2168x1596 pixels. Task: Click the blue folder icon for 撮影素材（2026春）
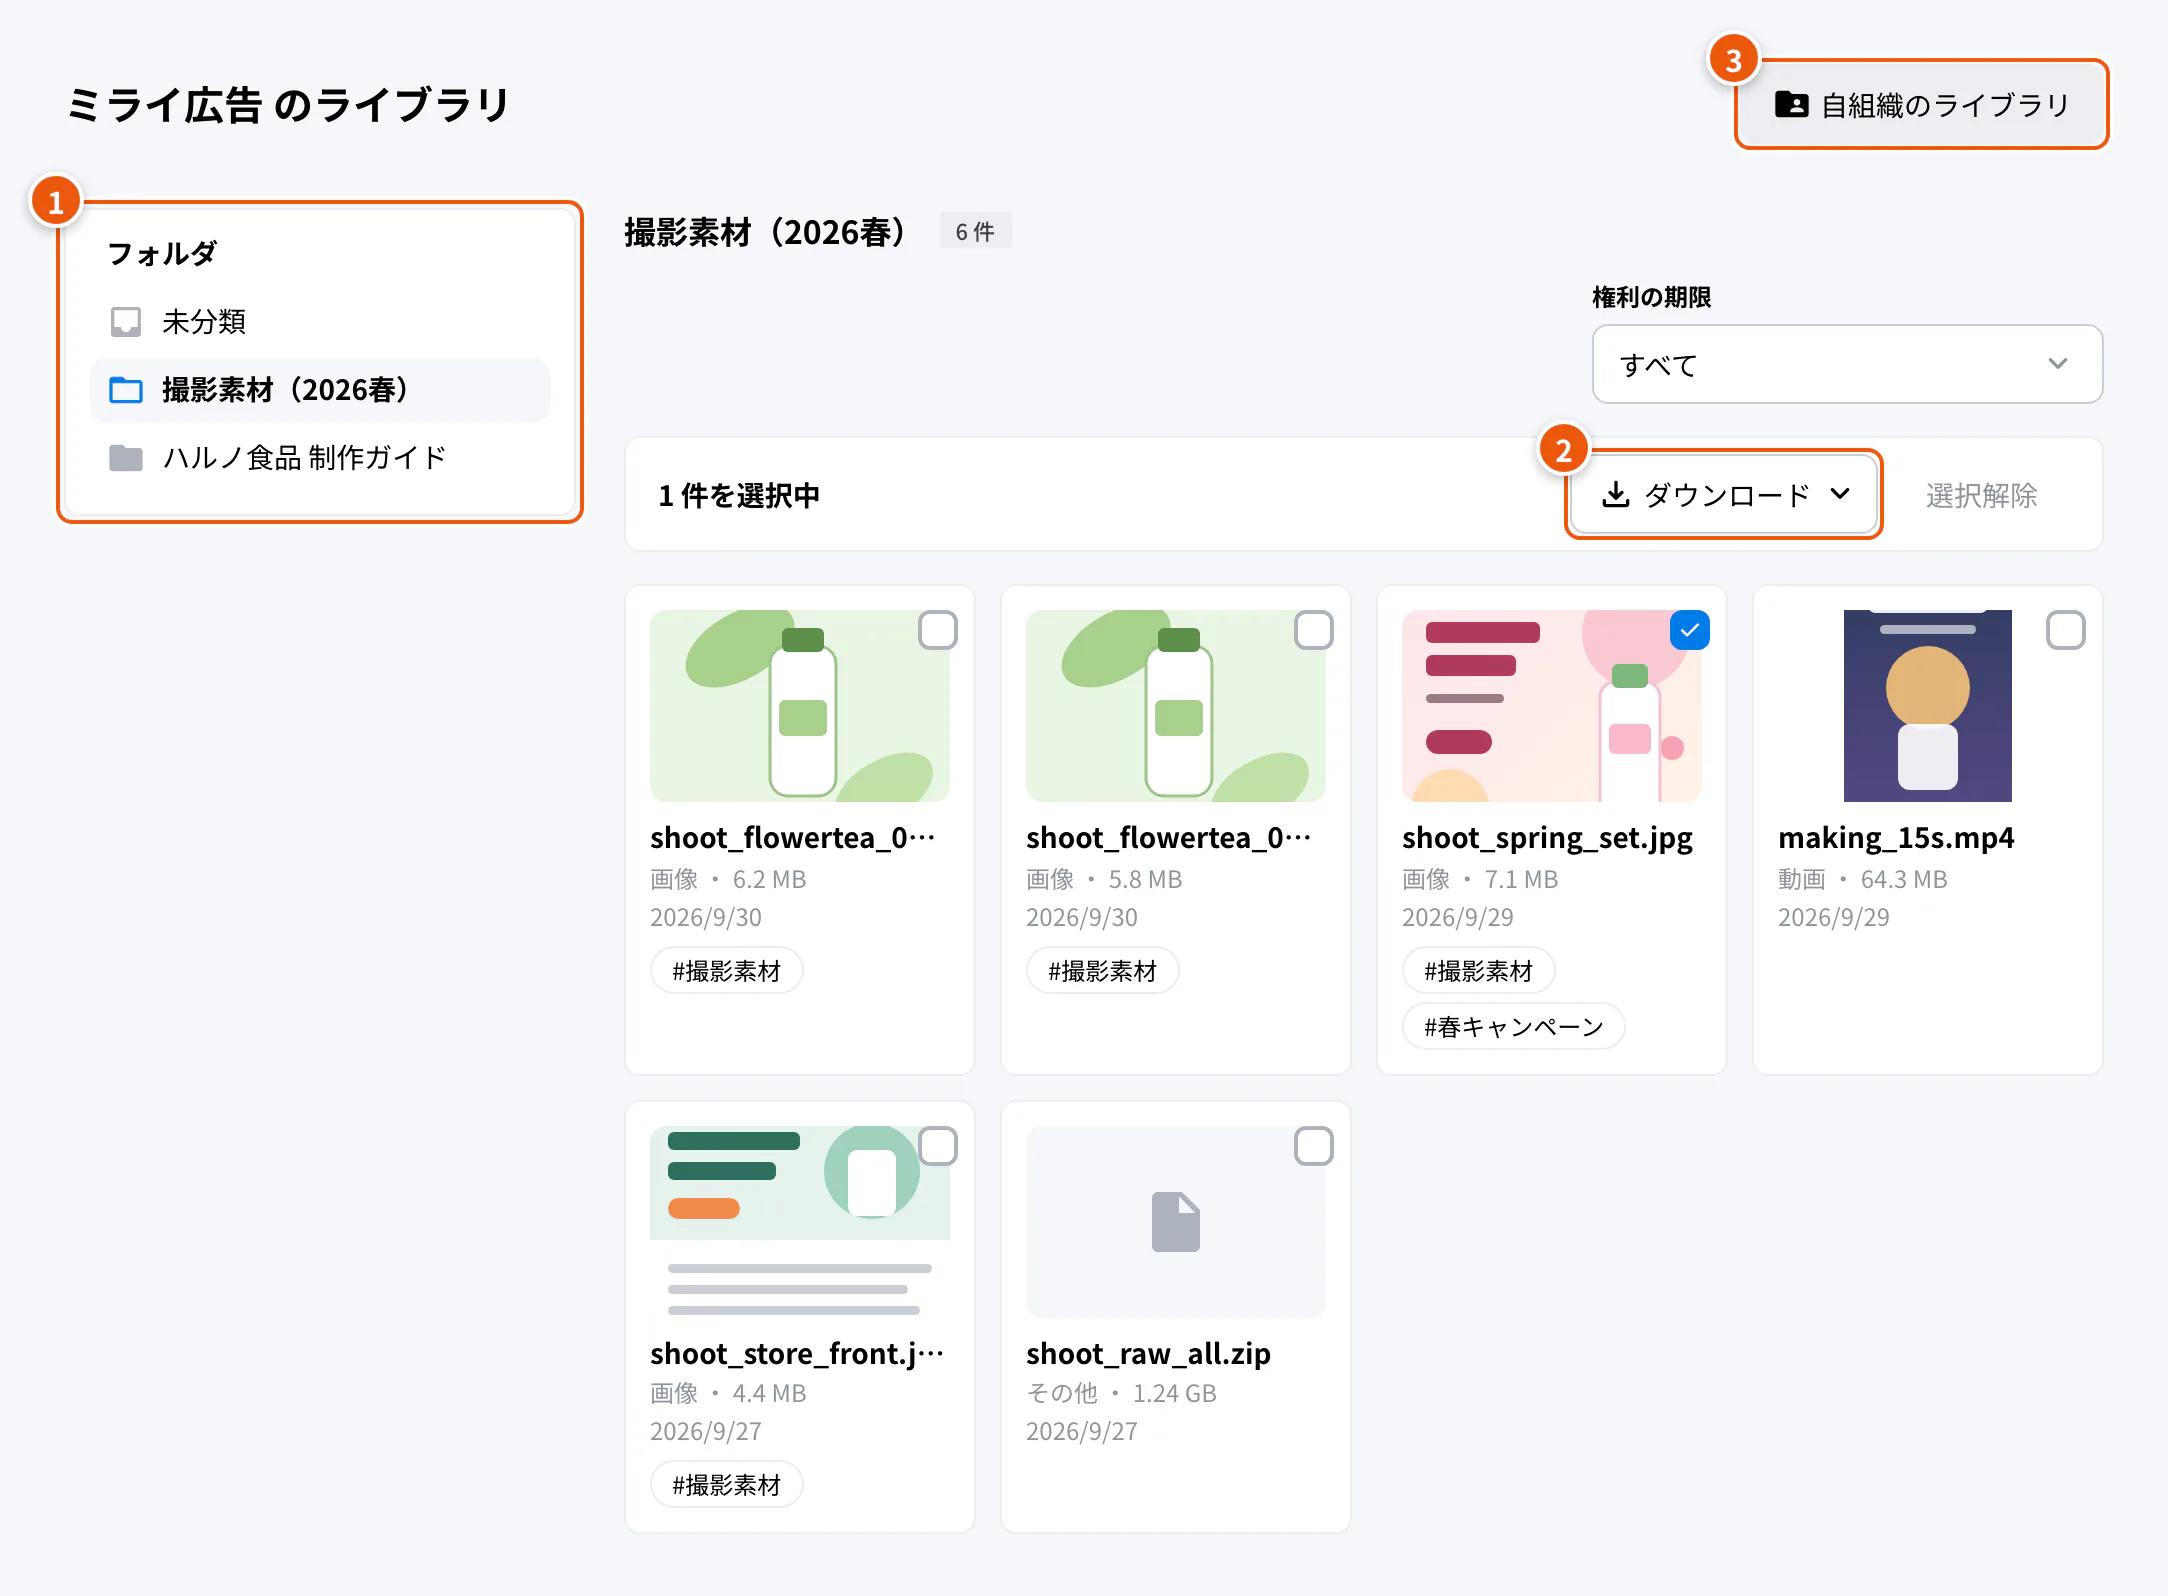tap(126, 390)
